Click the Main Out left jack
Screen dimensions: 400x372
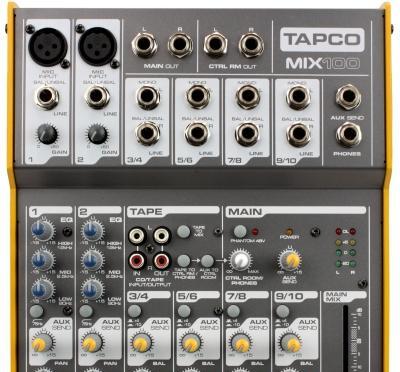coord(144,45)
